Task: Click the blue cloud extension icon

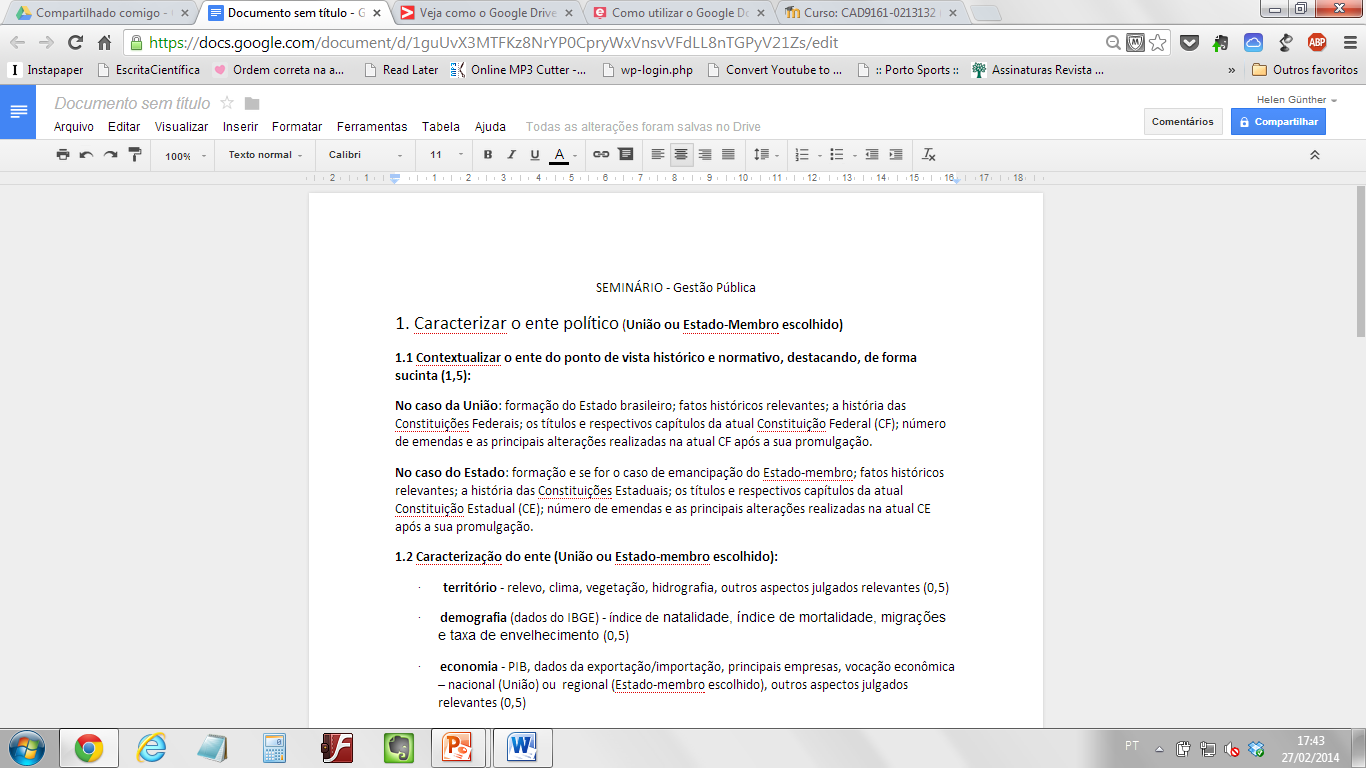Action: coord(1254,42)
